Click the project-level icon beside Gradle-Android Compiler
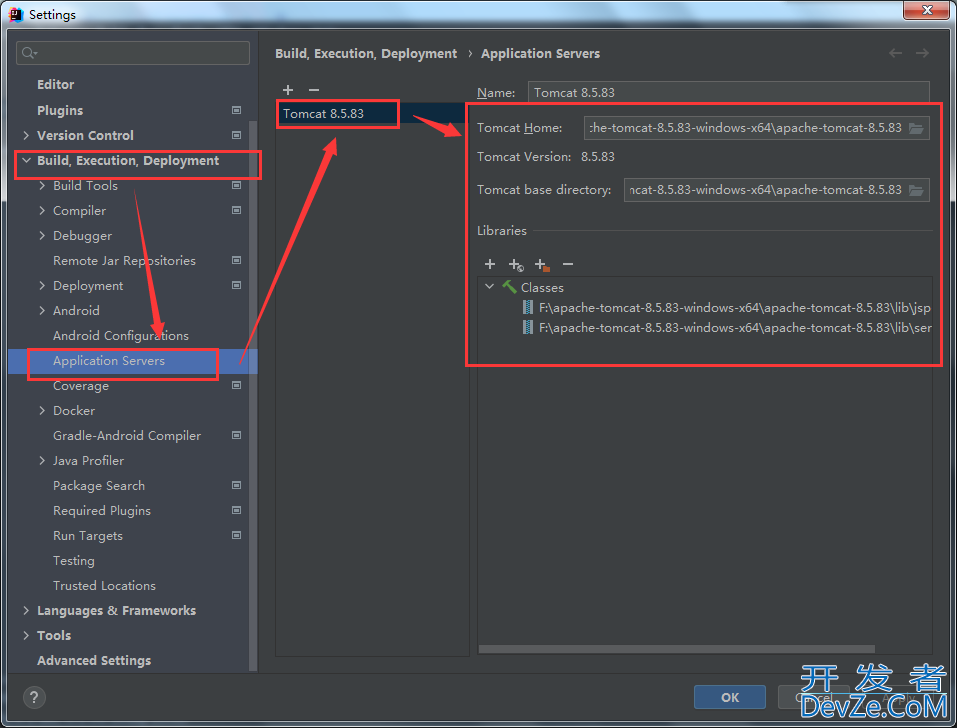957x728 pixels. point(236,436)
